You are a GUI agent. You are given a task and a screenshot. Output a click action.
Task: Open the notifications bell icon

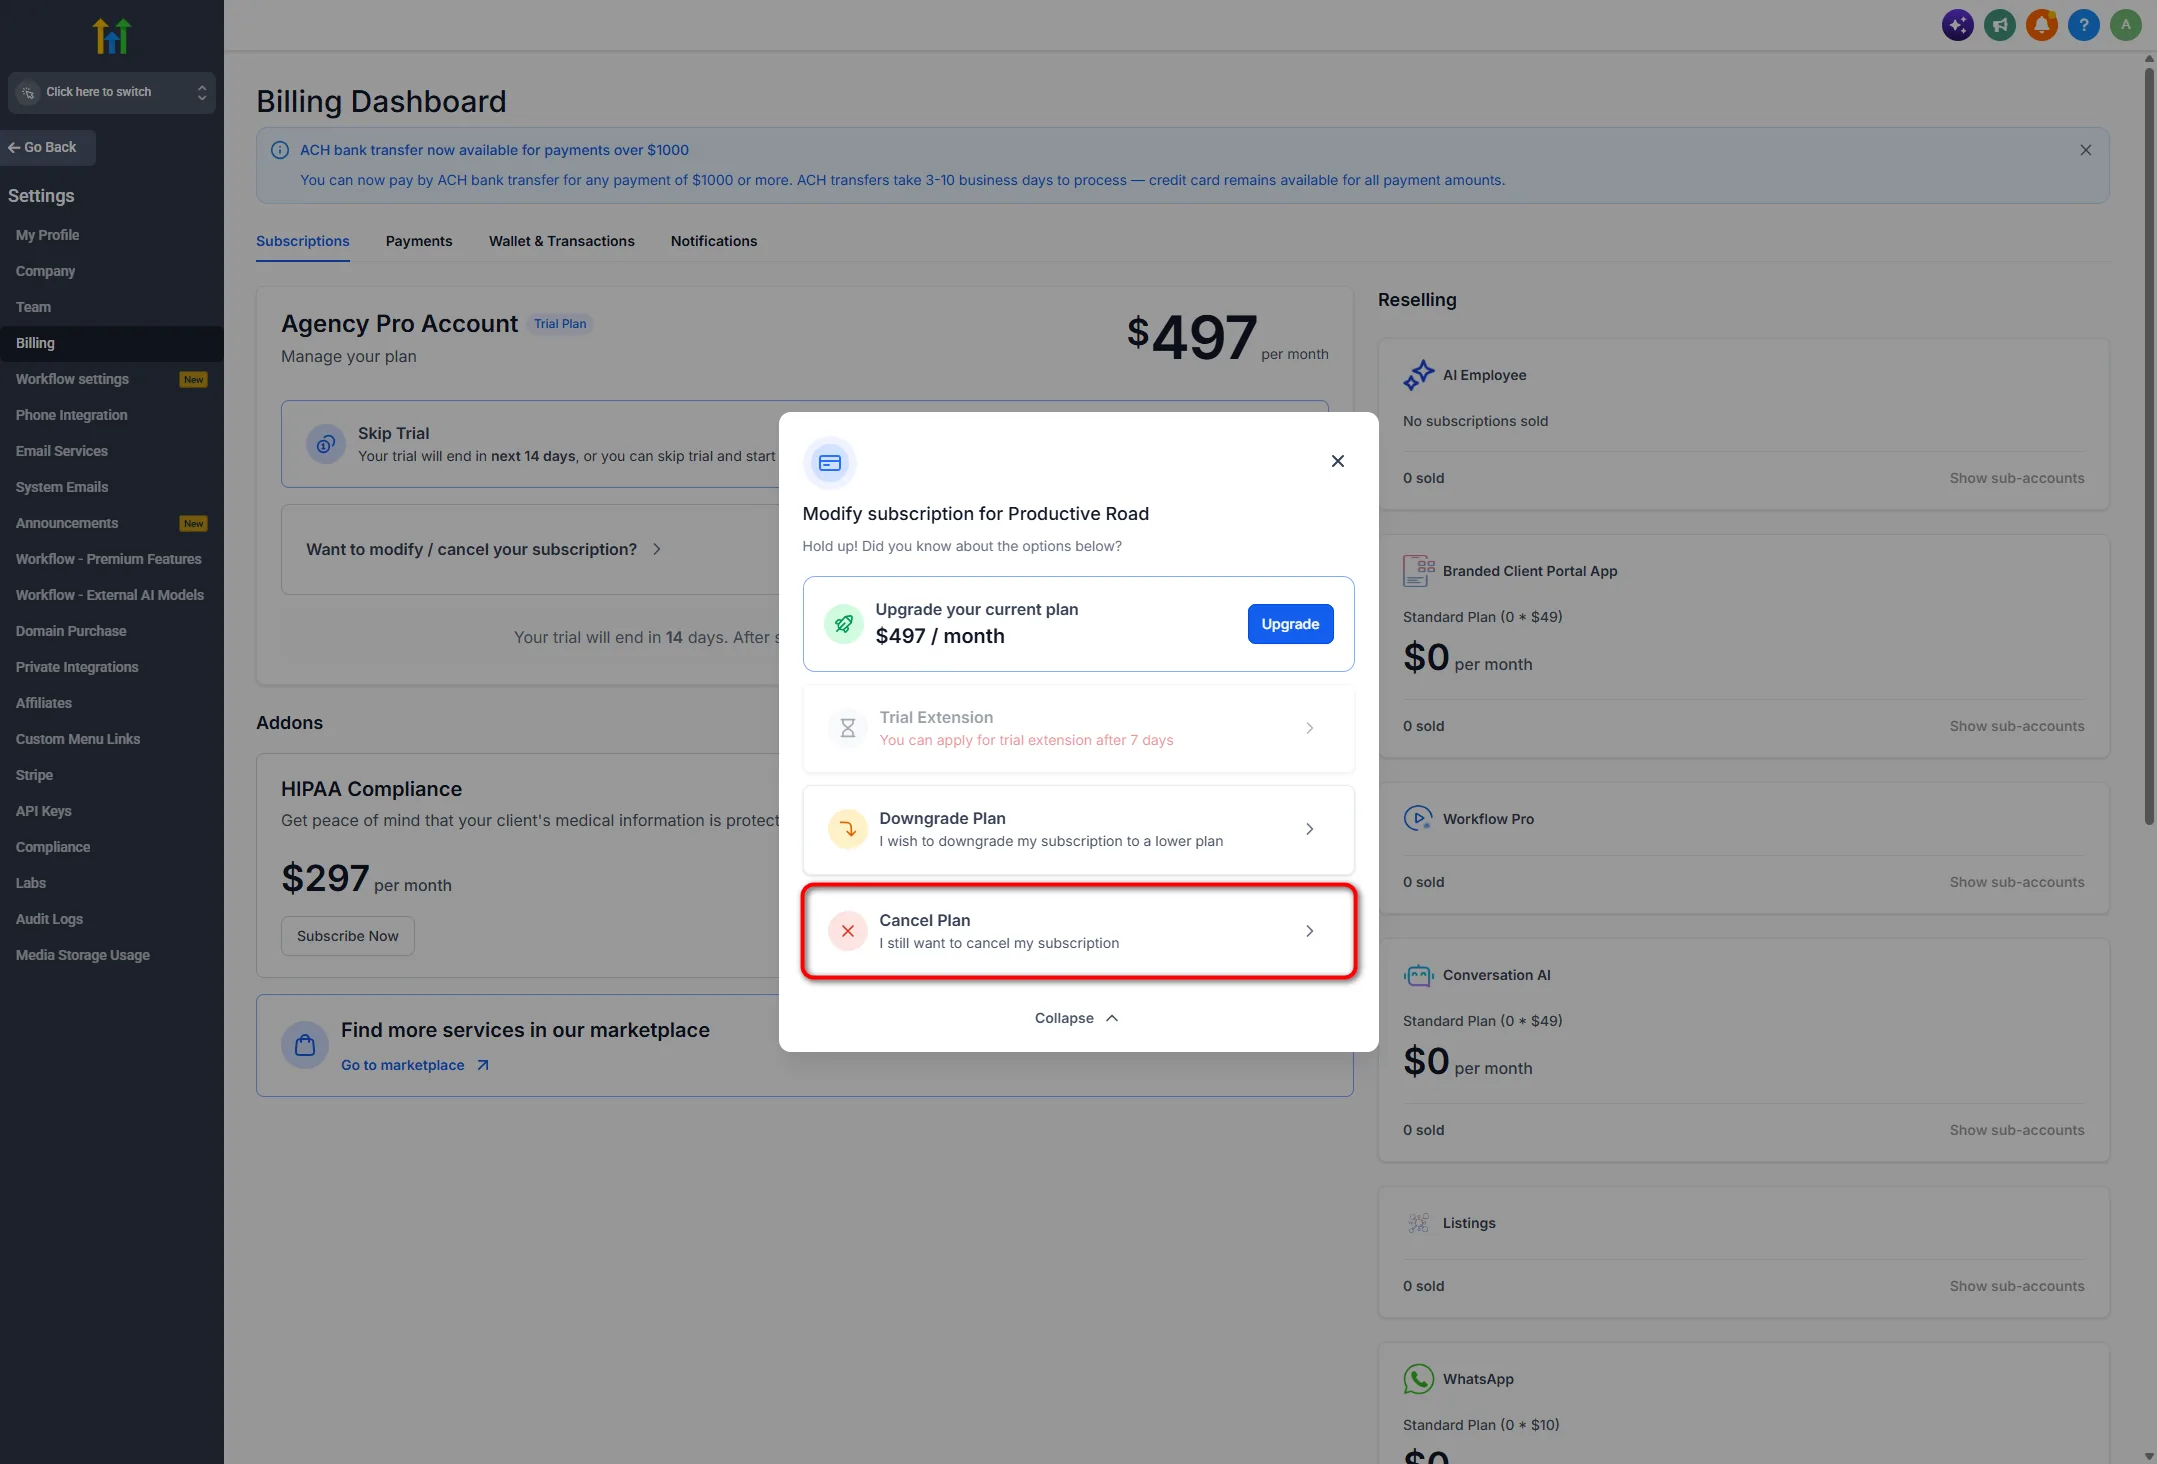(x=2041, y=25)
